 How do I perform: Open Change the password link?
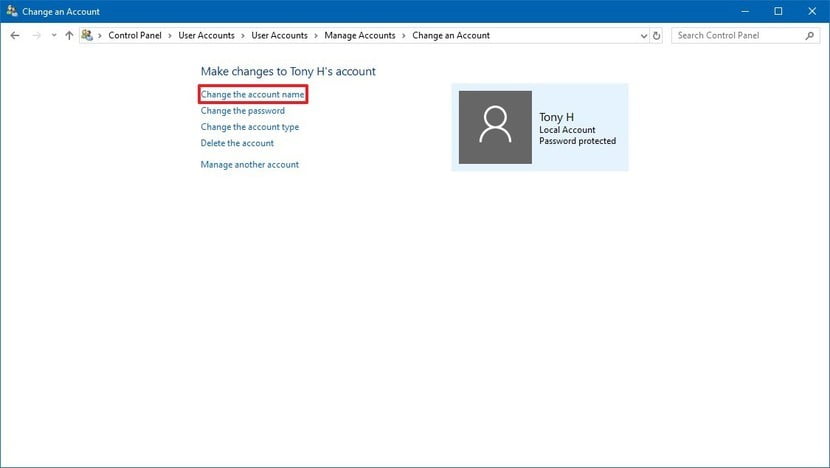point(242,111)
